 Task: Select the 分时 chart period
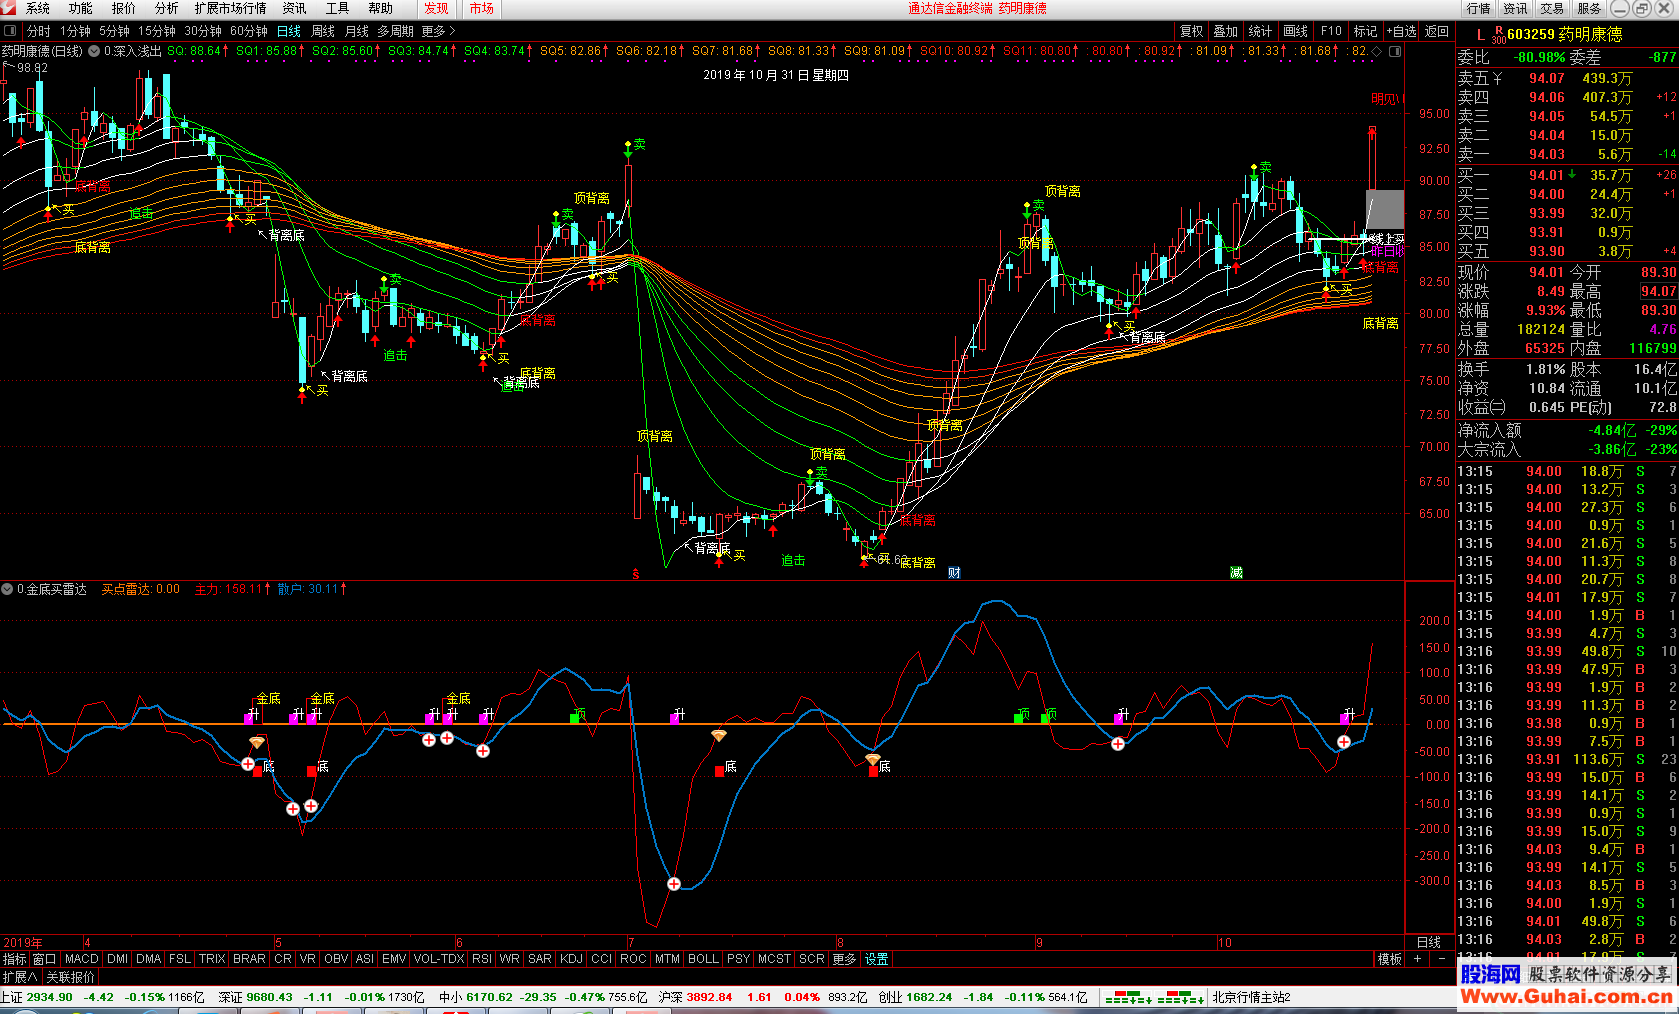click(x=39, y=31)
